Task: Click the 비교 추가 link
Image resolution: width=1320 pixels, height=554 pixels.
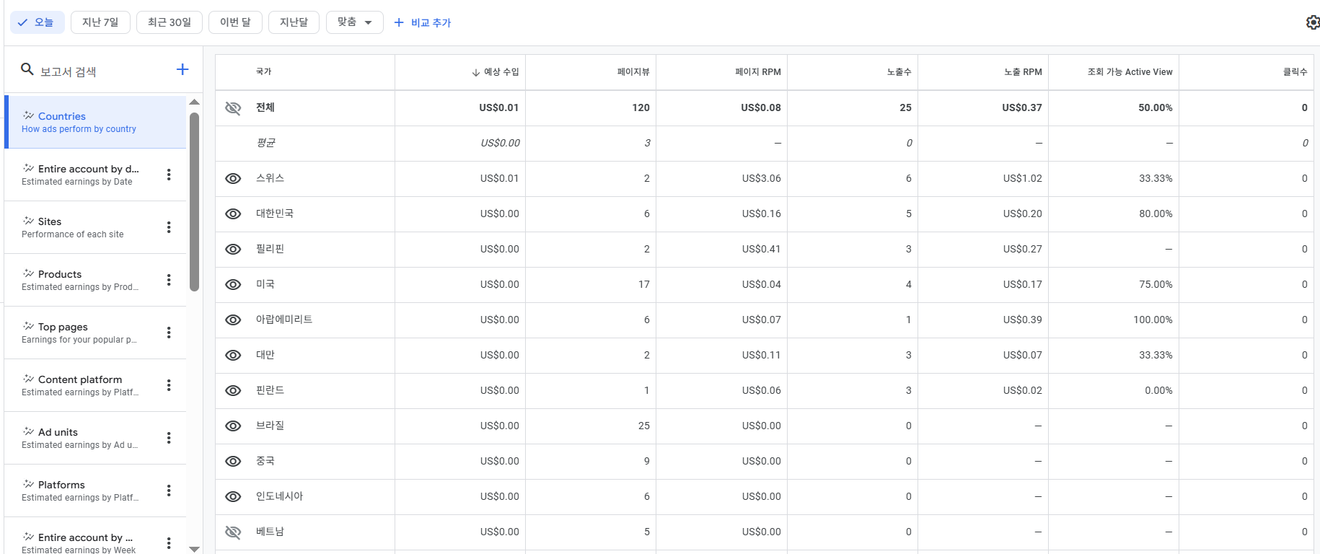Action: click(423, 22)
